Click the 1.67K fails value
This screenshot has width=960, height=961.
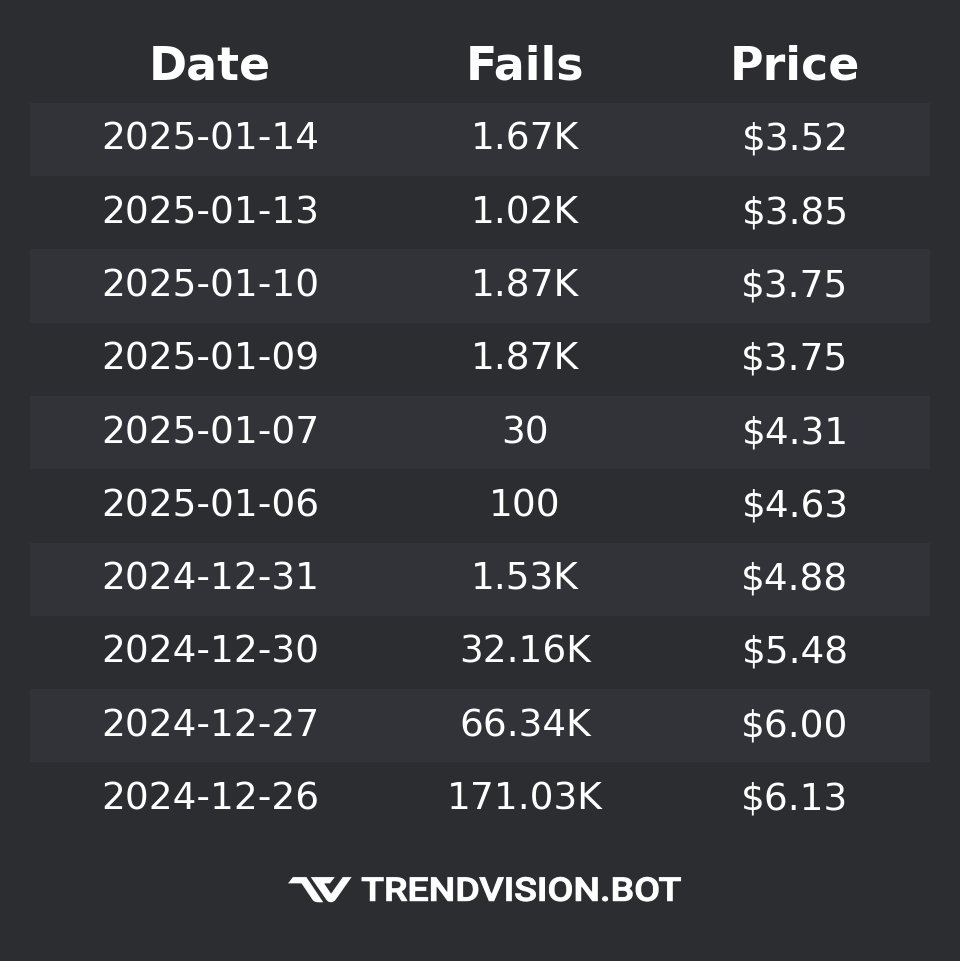(525, 138)
